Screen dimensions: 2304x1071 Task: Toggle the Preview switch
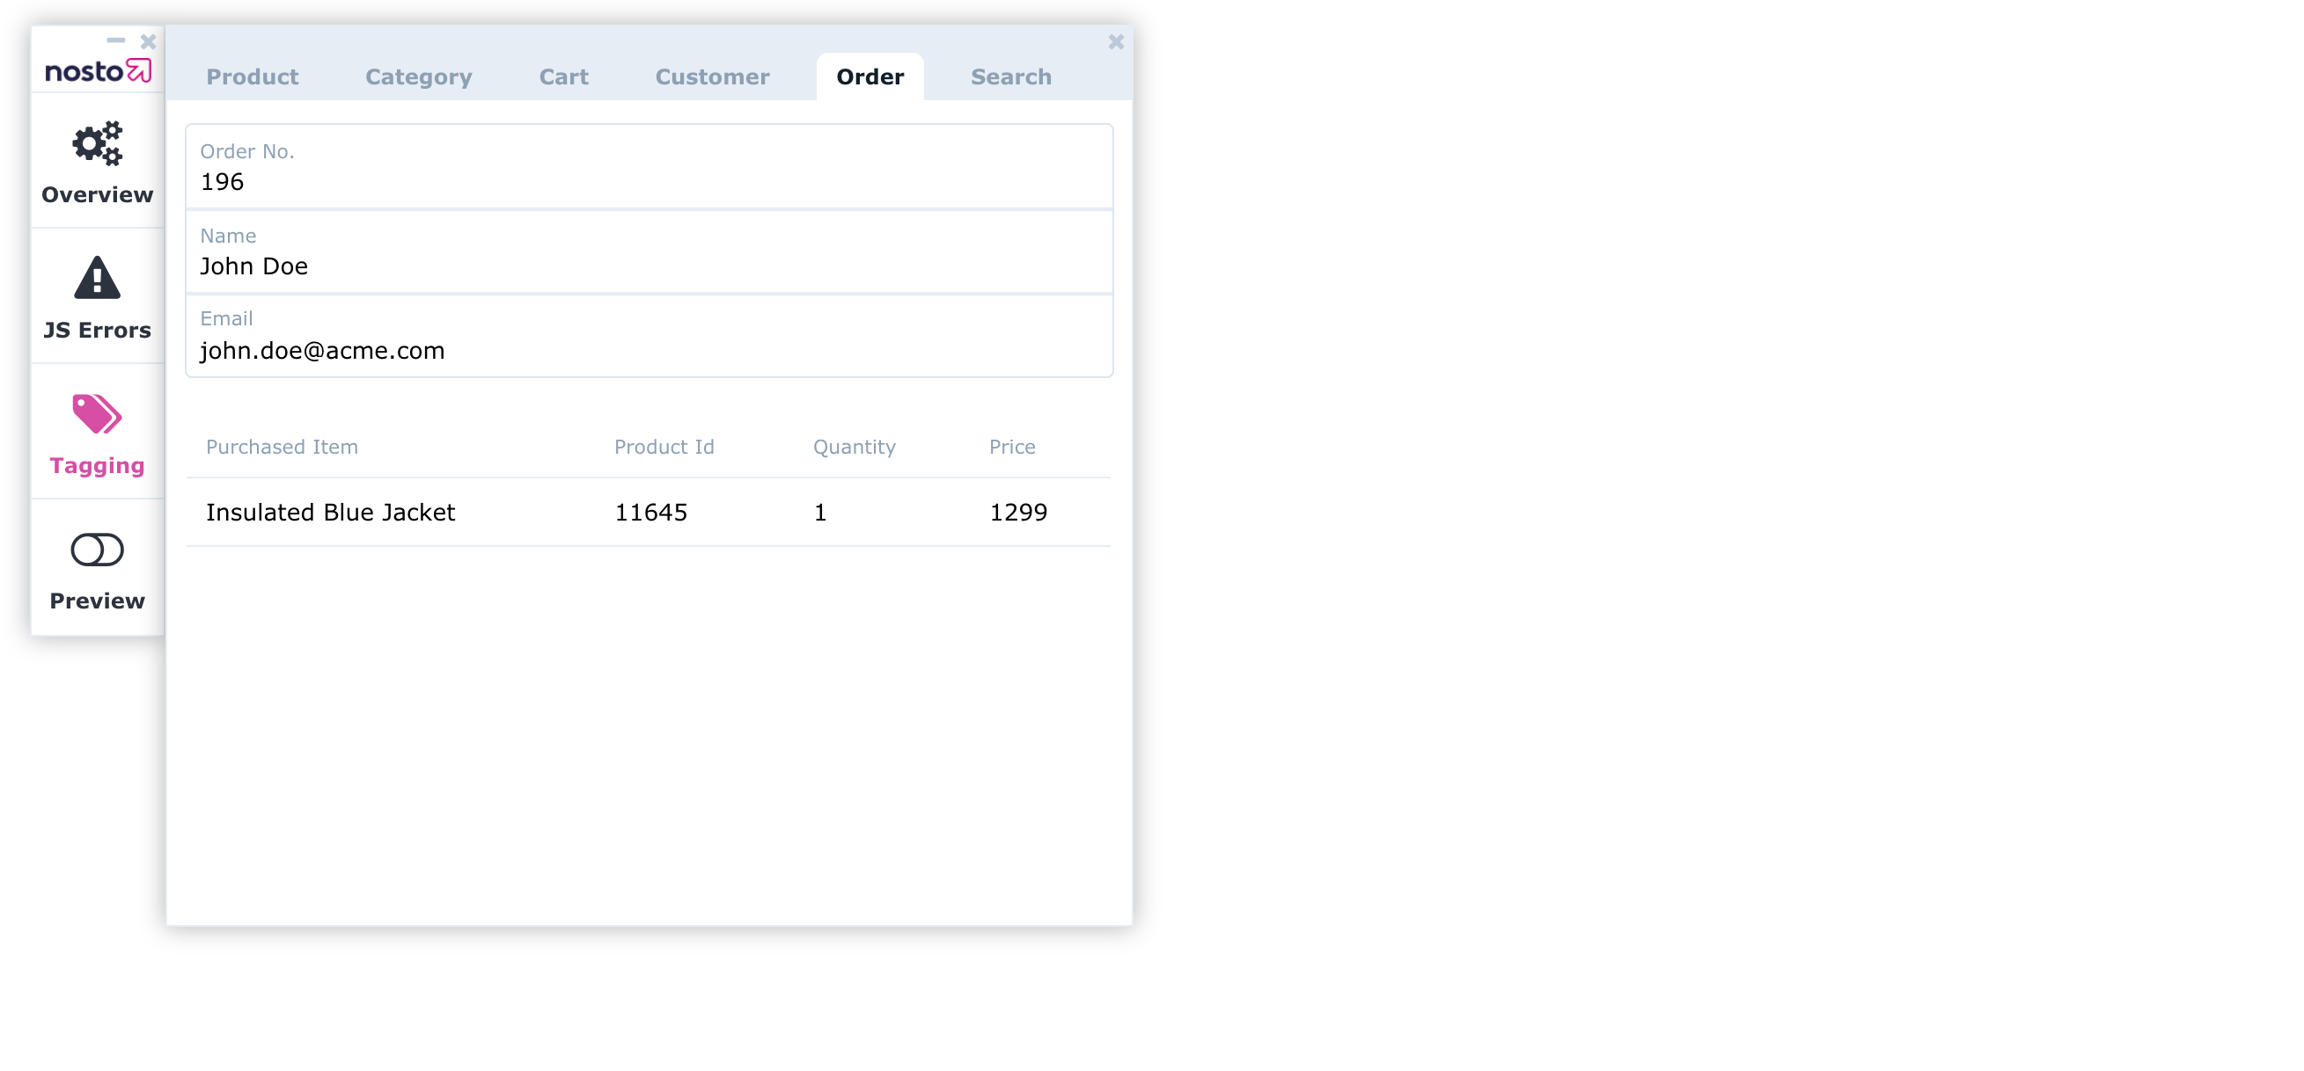click(x=97, y=550)
